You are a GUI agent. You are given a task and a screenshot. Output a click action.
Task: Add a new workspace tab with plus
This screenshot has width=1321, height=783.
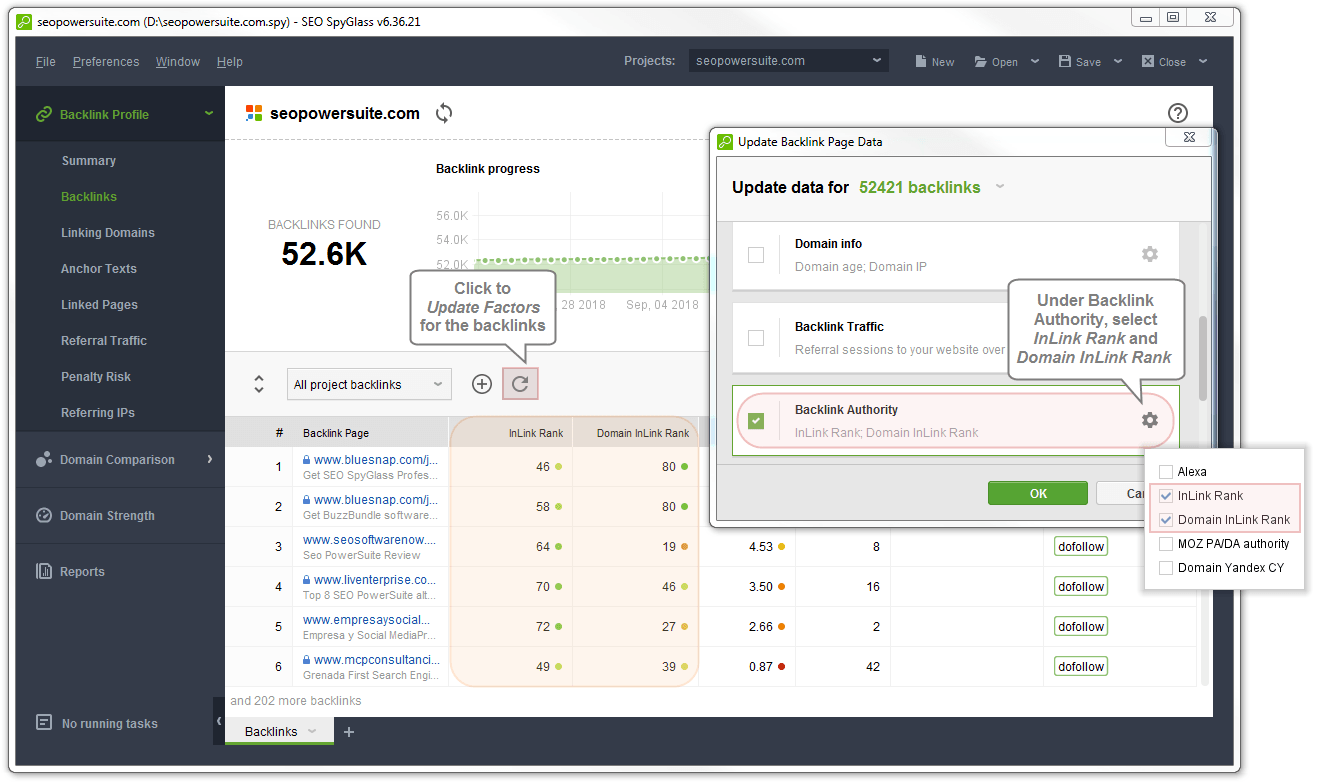coord(349,732)
